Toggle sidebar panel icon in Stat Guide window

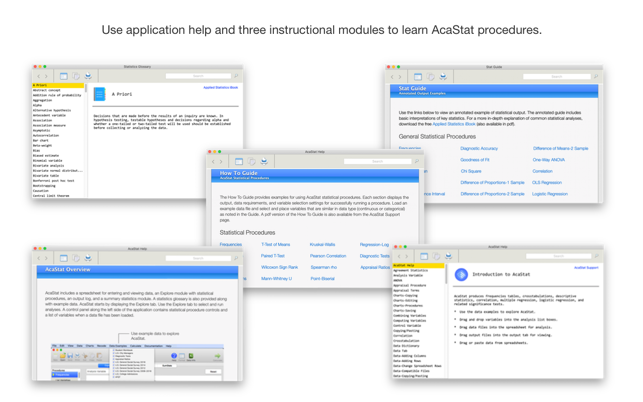[418, 77]
